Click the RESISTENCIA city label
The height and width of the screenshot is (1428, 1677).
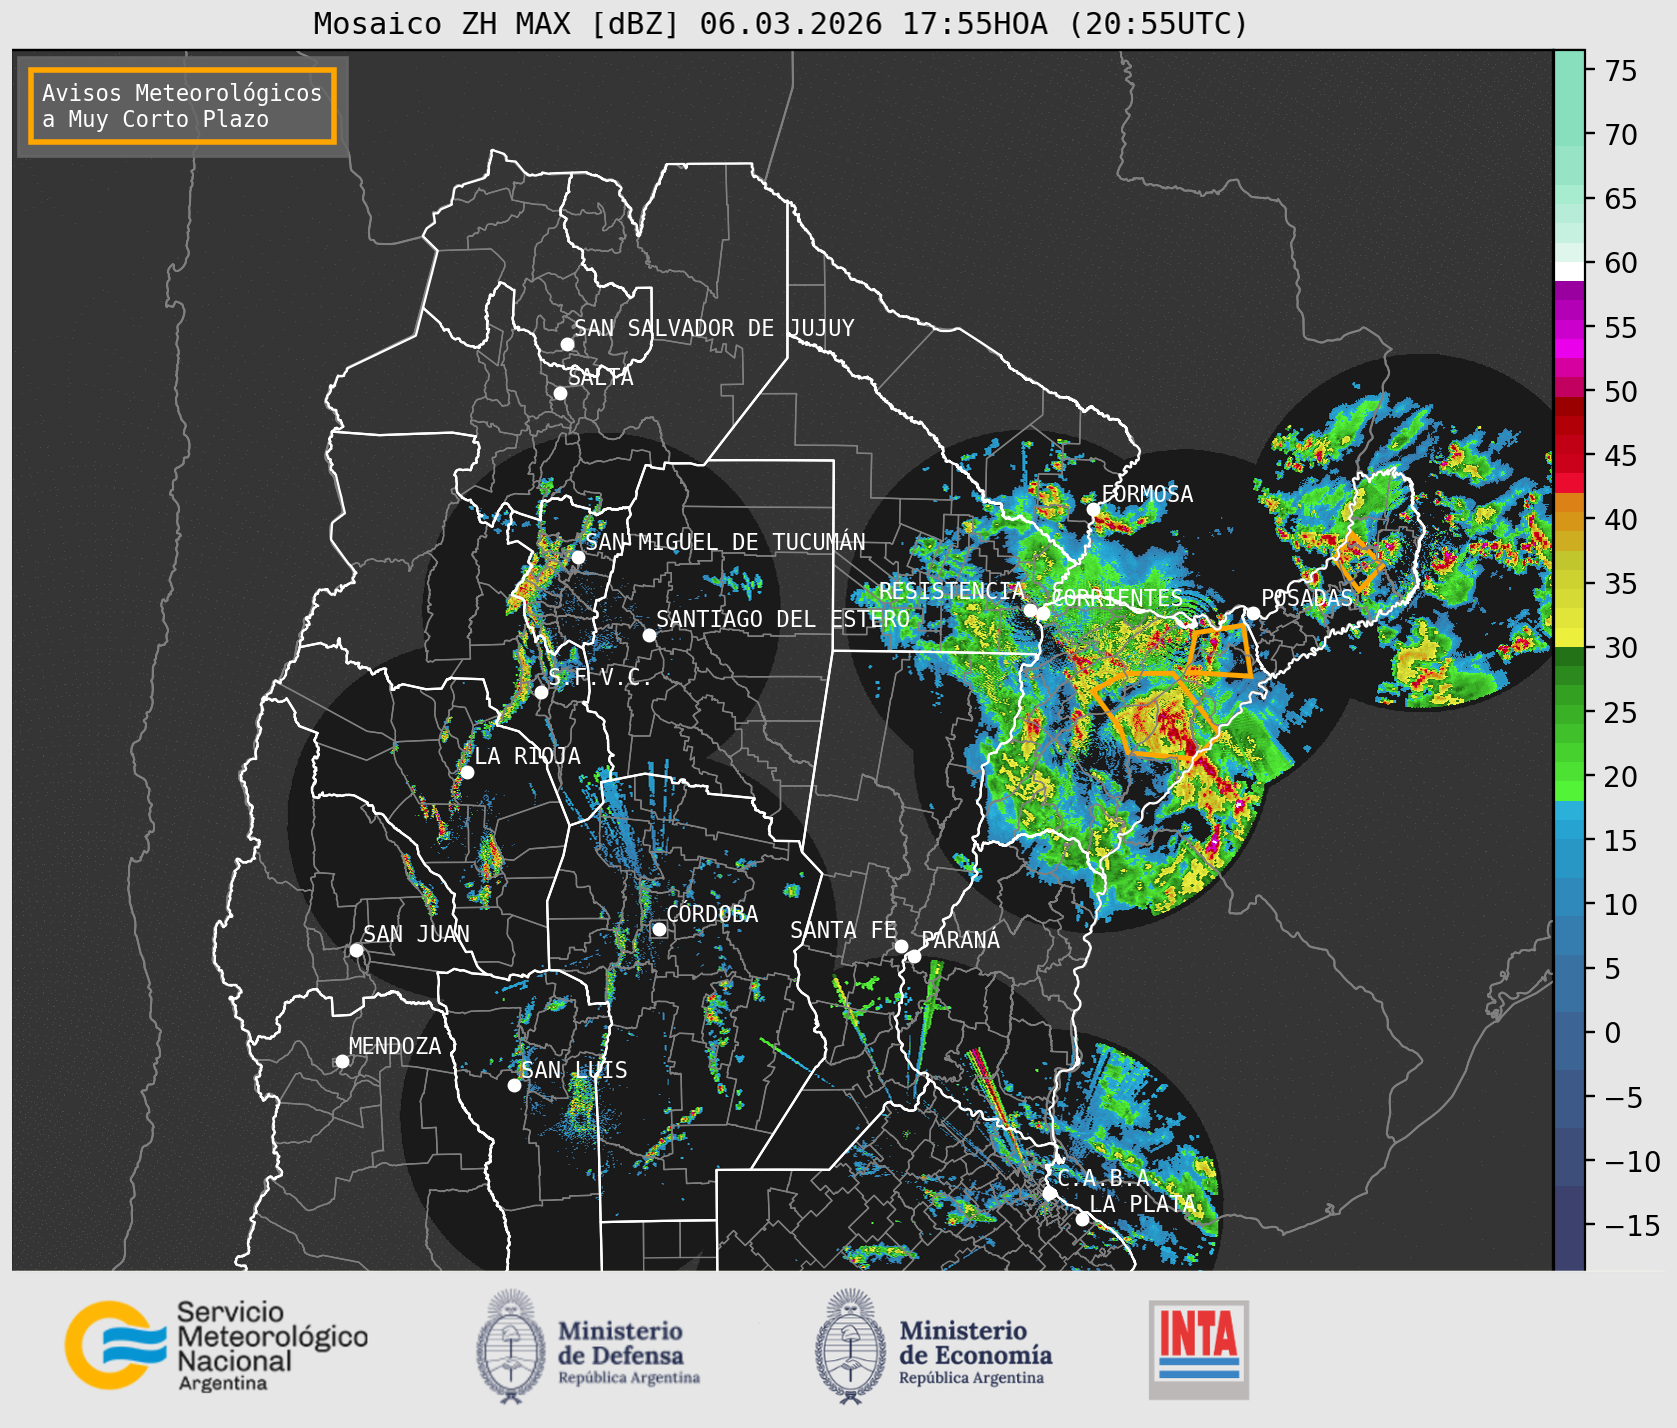pyautogui.click(x=952, y=591)
